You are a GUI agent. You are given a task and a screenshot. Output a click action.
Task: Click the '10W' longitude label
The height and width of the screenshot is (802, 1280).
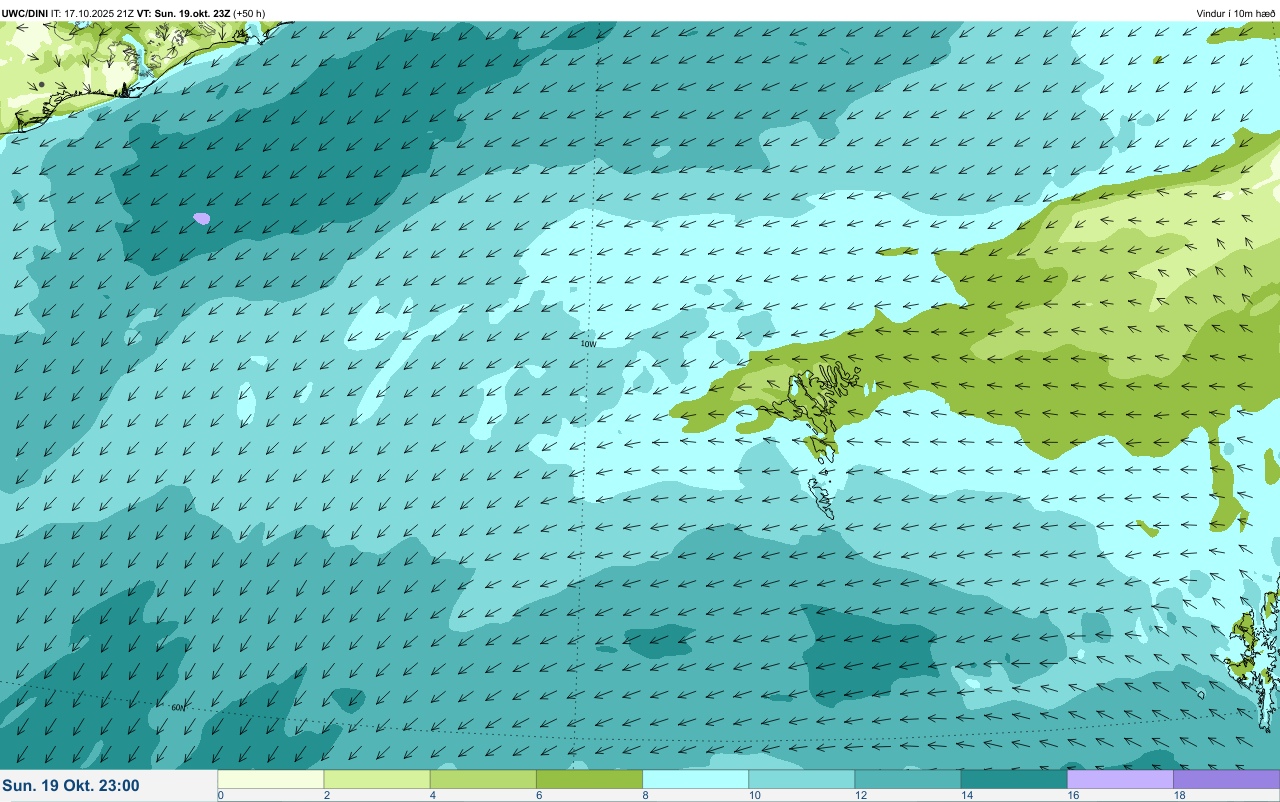click(588, 343)
